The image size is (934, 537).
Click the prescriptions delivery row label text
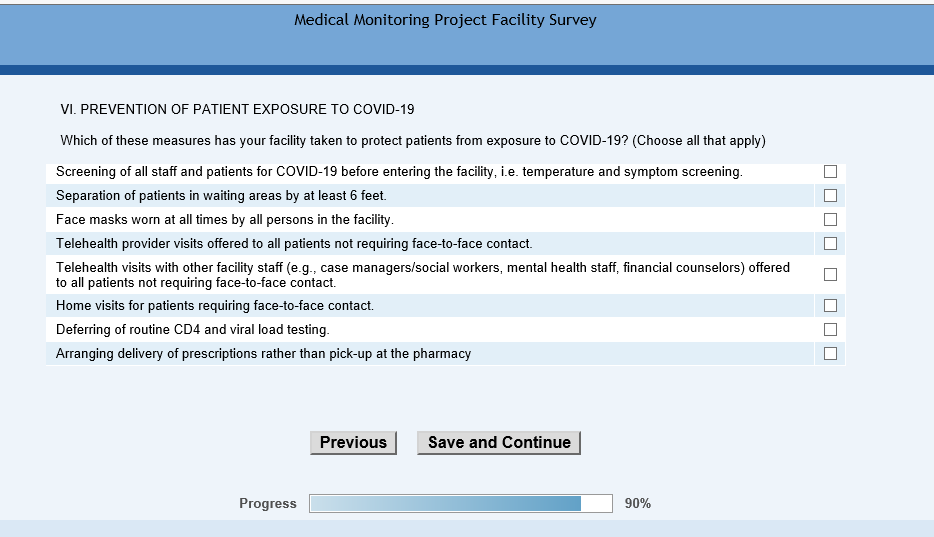[263, 354]
